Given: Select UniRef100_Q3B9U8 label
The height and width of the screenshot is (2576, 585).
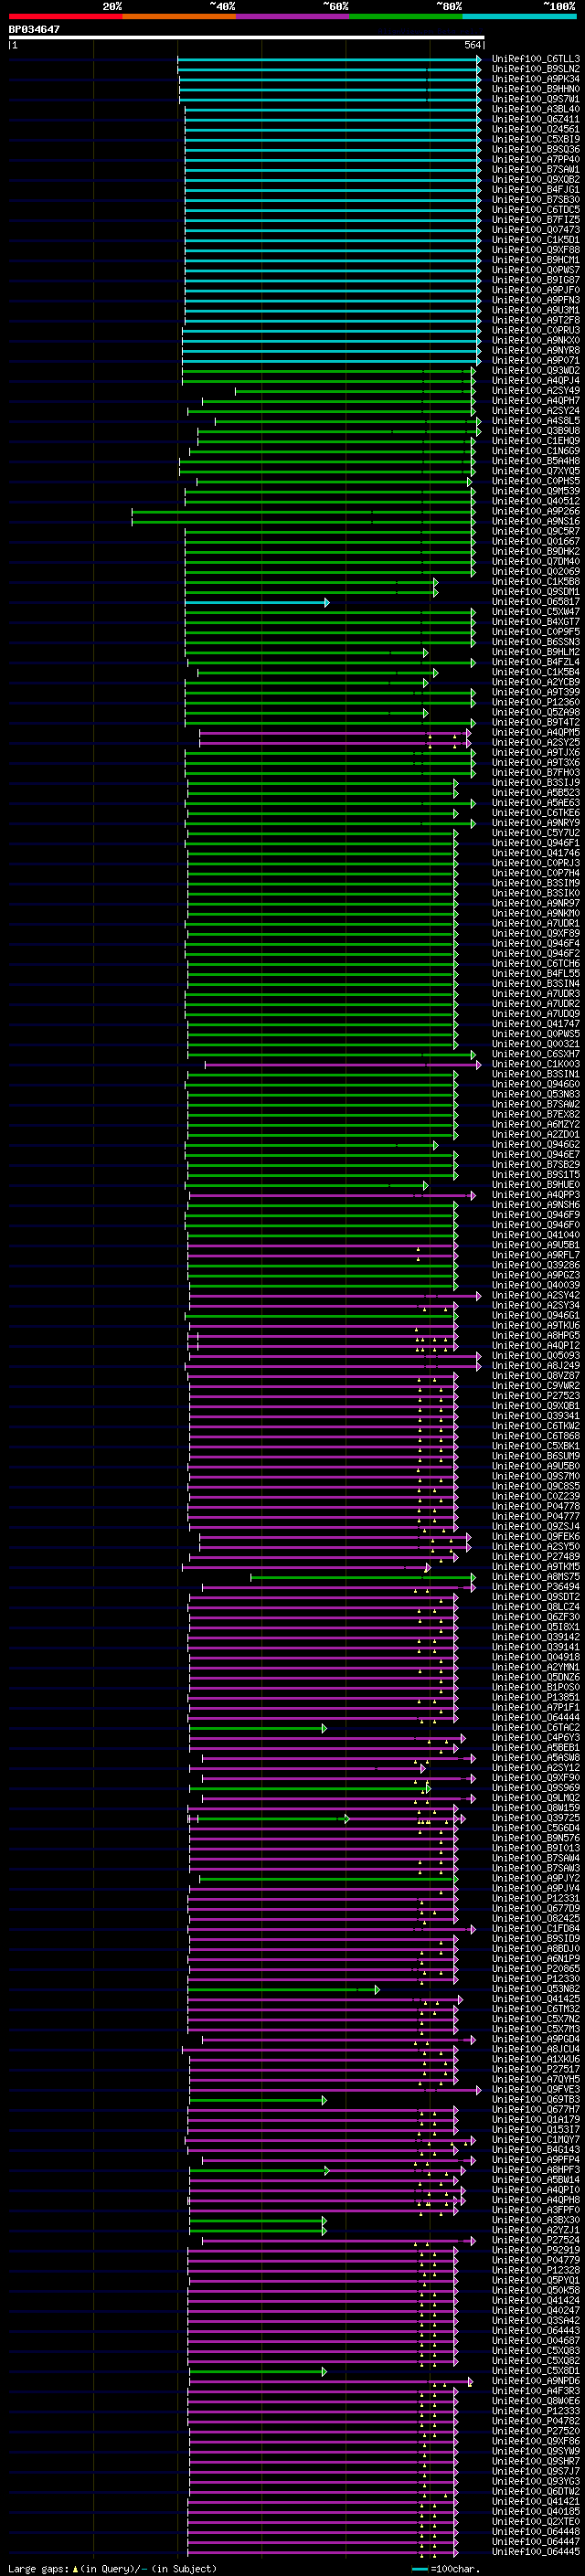Looking at the screenshot, I should 536,431.
